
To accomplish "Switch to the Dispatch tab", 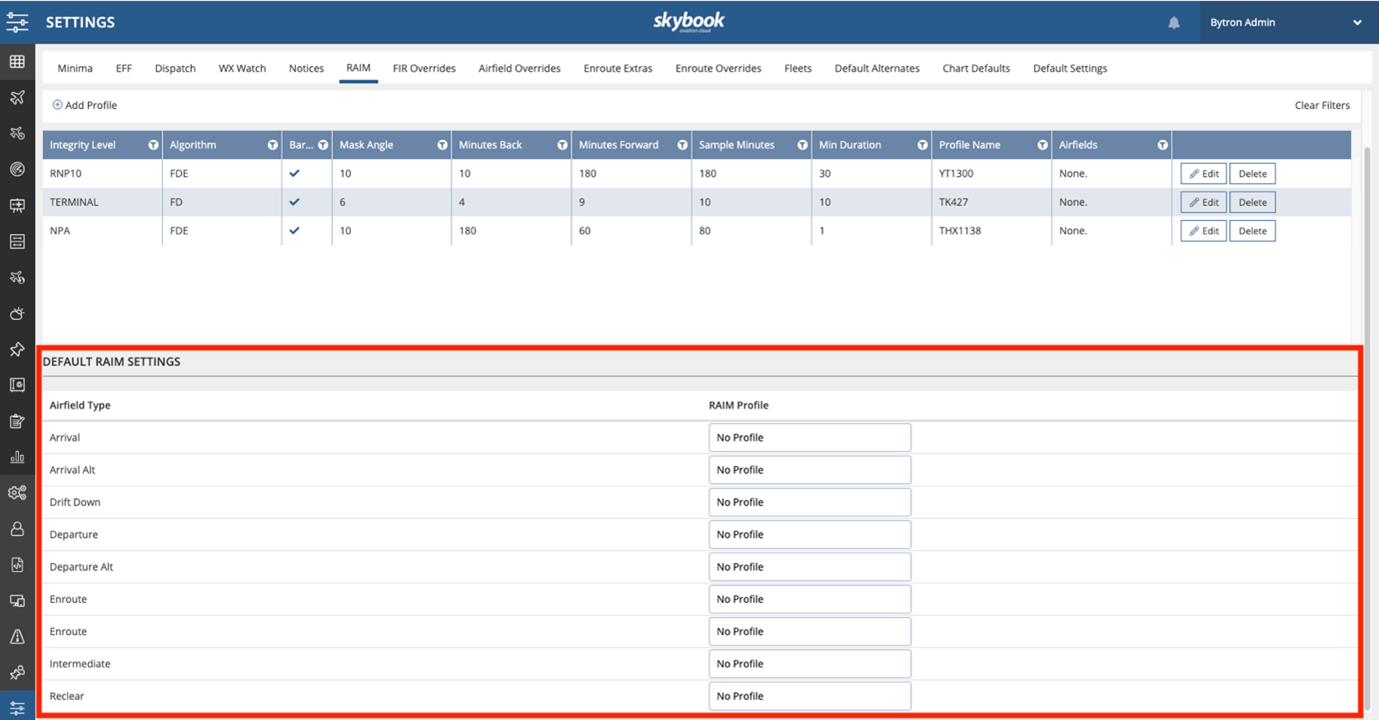I will pos(175,68).
